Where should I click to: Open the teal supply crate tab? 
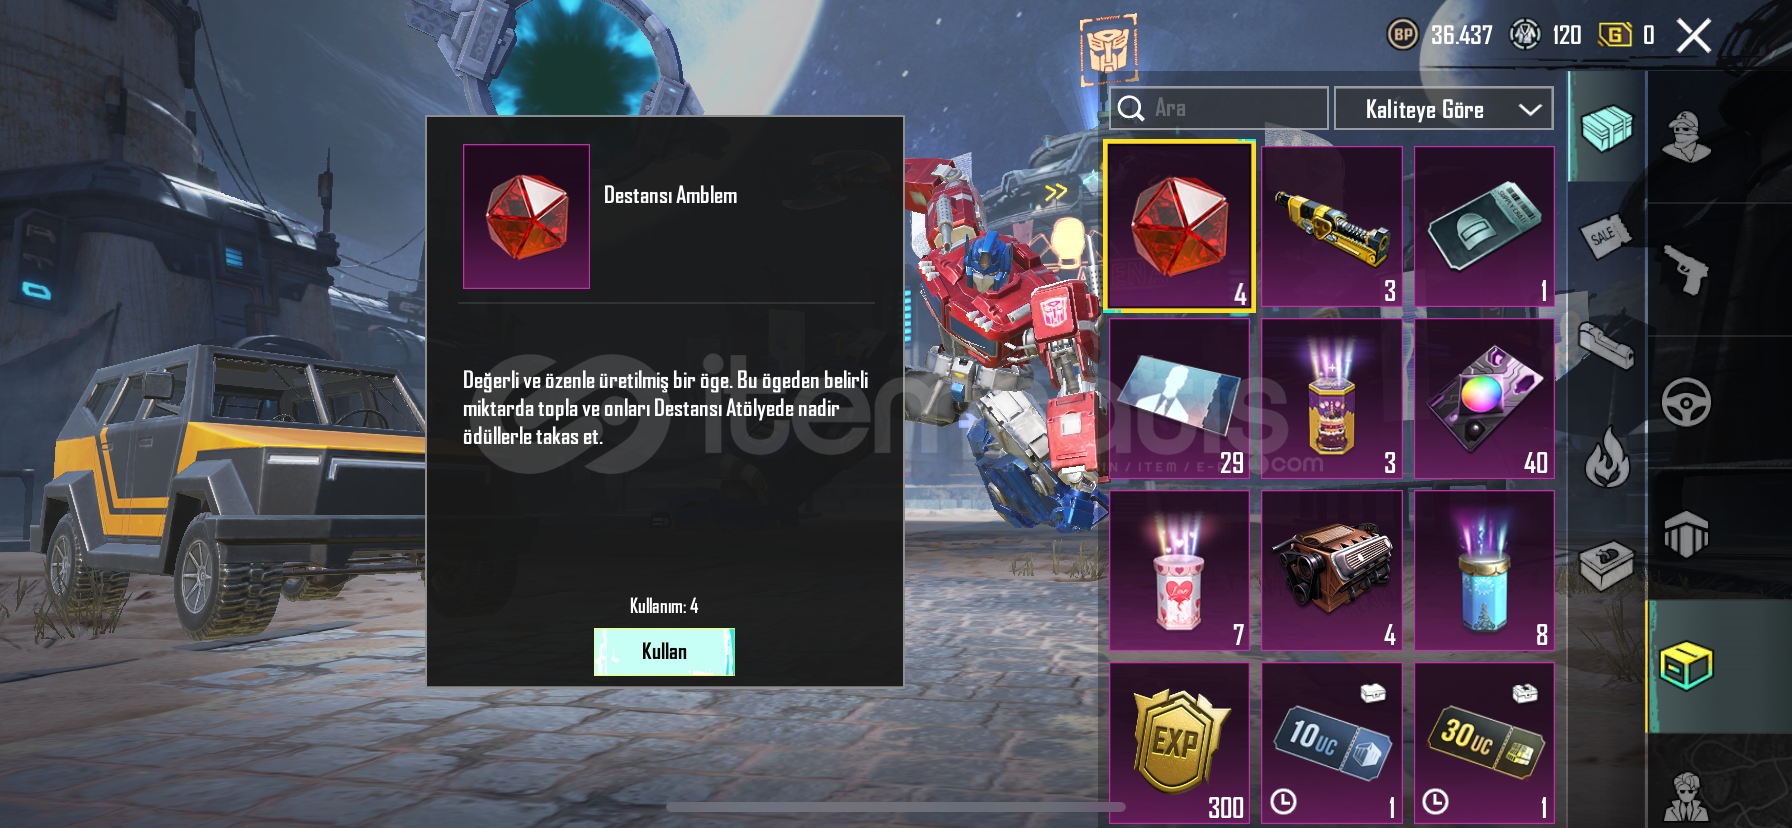pos(1606,127)
